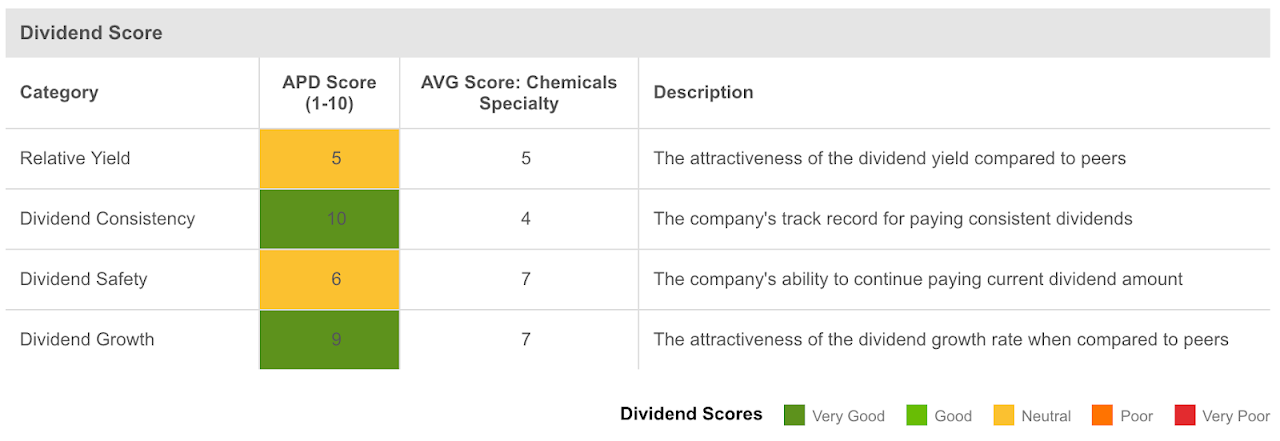Select the AVG Score: Chemicals Specialty header
The width and height of the screenshot is (1280, 441).
(518, 92)
